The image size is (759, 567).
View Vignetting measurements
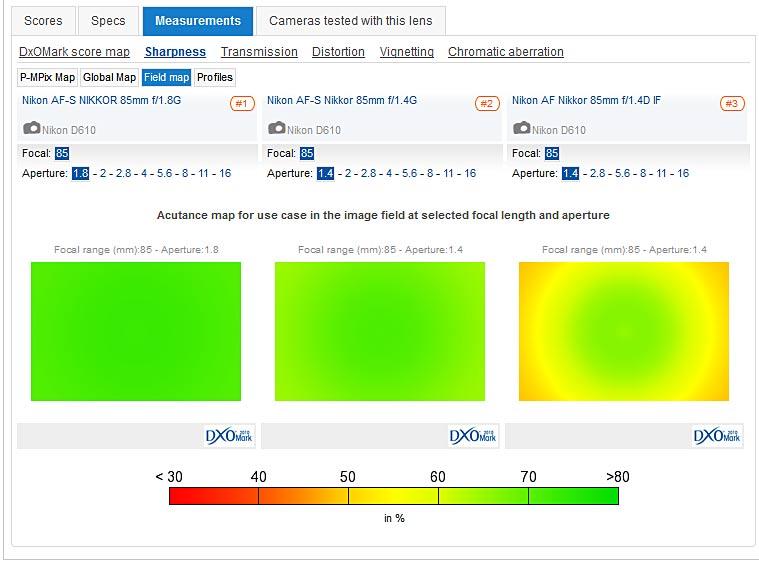coord(407,52)
